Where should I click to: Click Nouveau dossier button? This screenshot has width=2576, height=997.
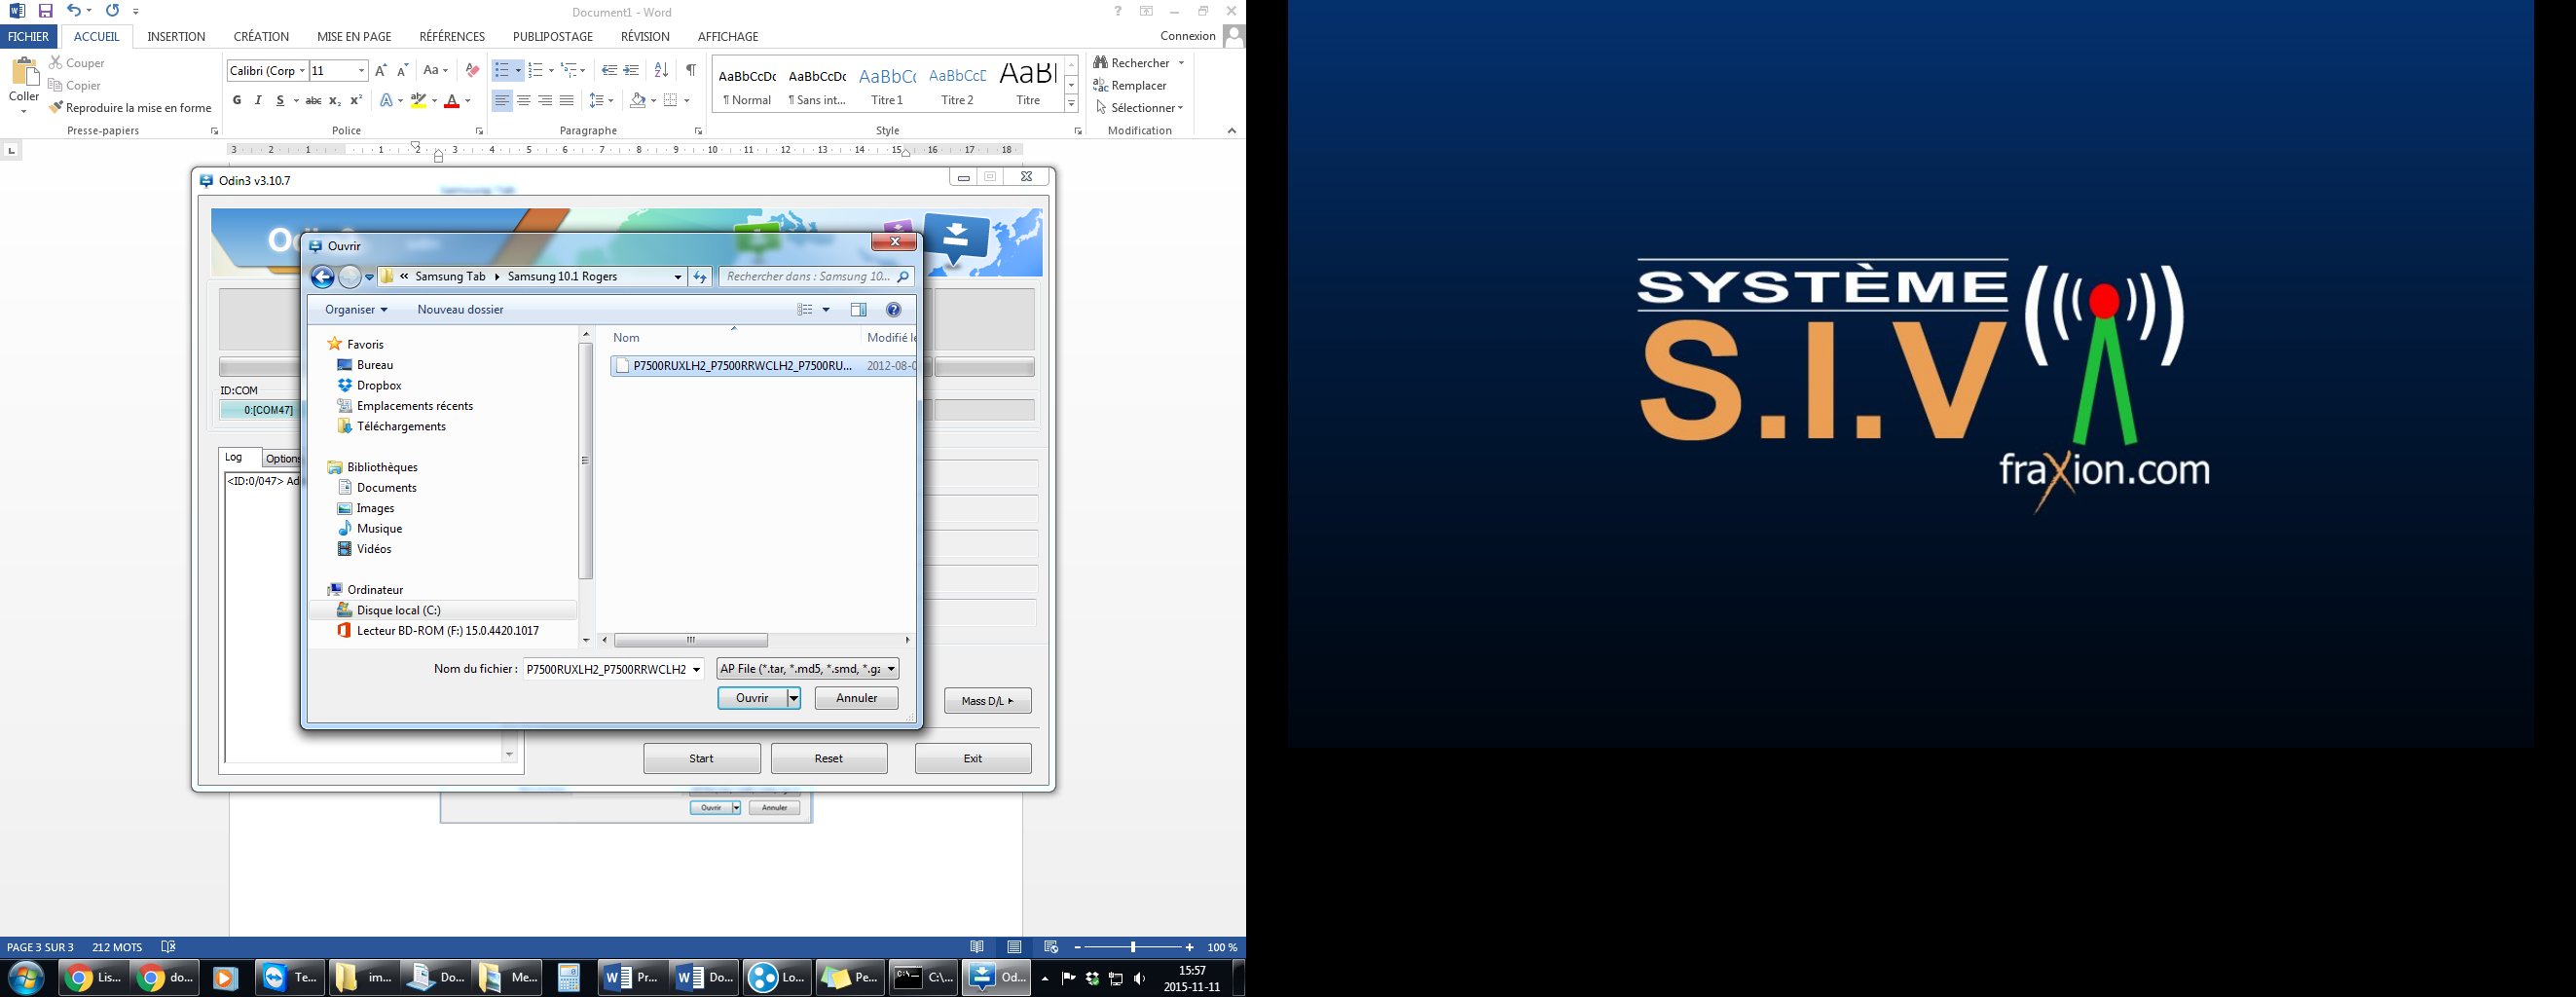coord(460,310)
